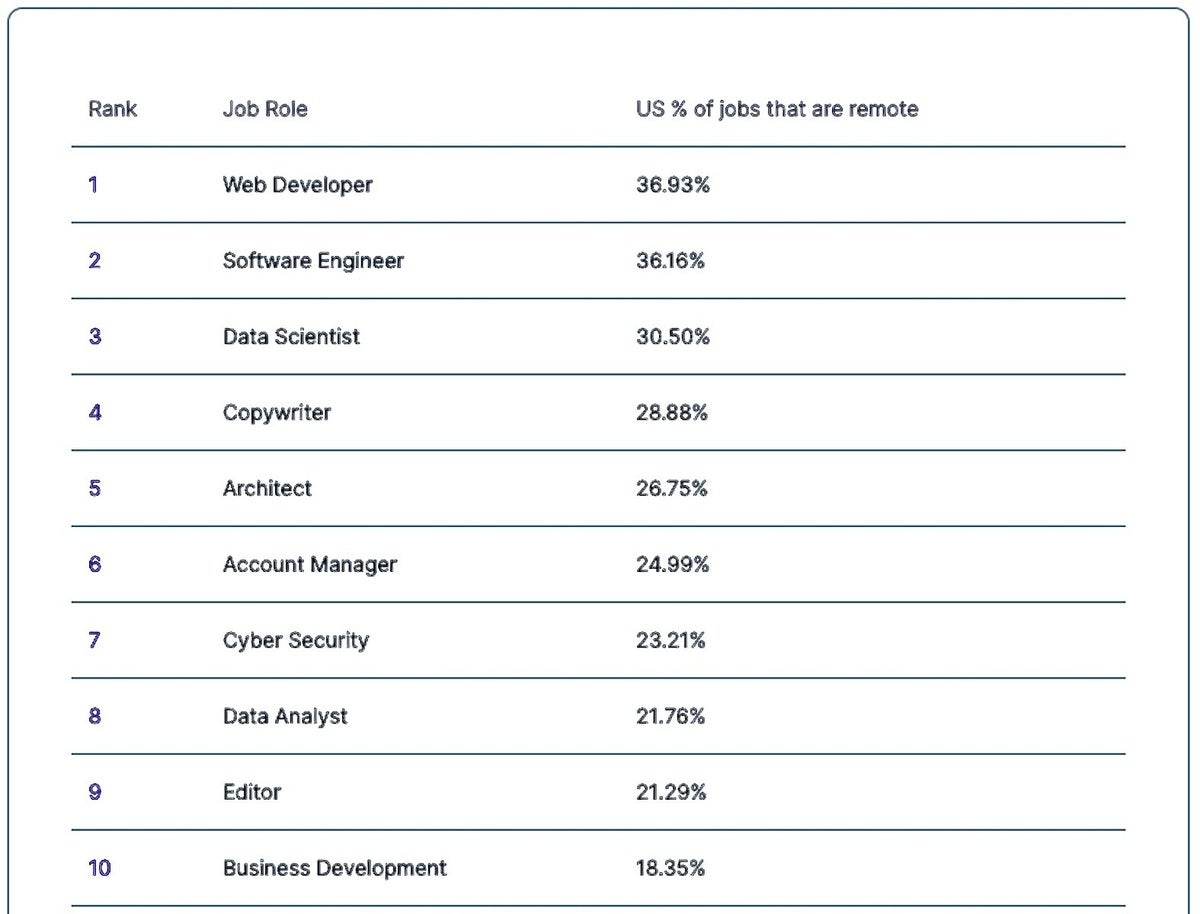Screen dimensions: 1200x914
Task: Click the Rank column header
Action: (112, 109)
